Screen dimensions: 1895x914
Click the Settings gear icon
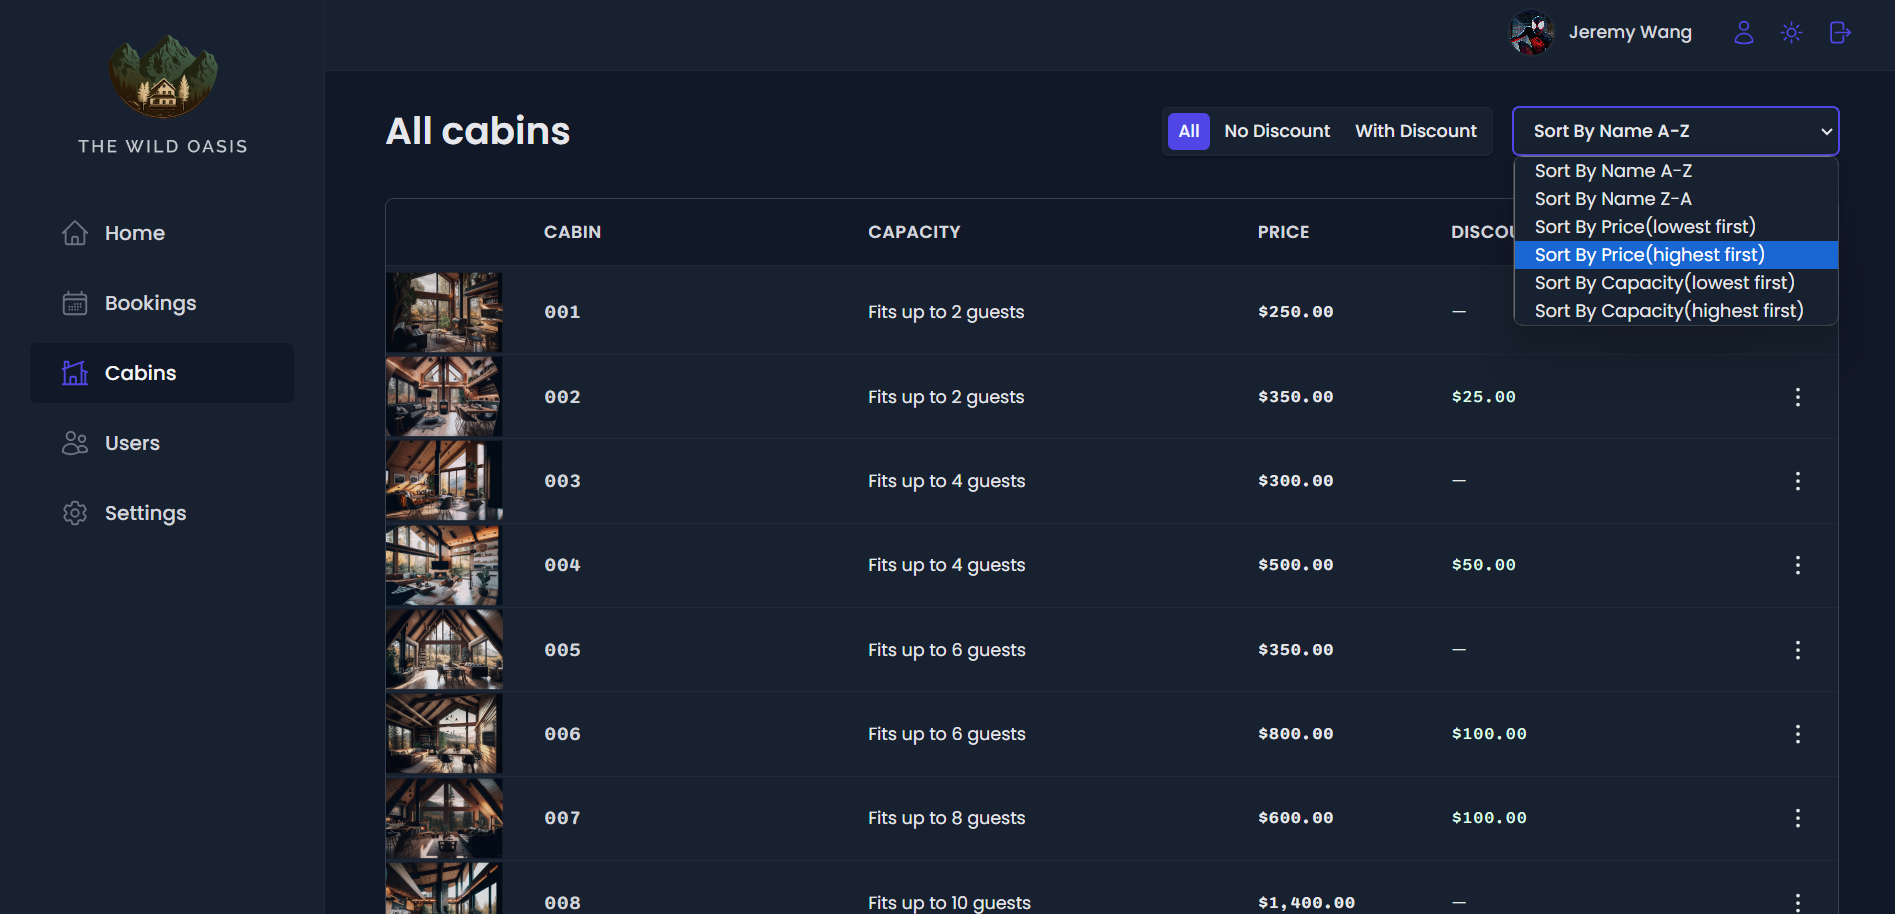tap(74, 513)
